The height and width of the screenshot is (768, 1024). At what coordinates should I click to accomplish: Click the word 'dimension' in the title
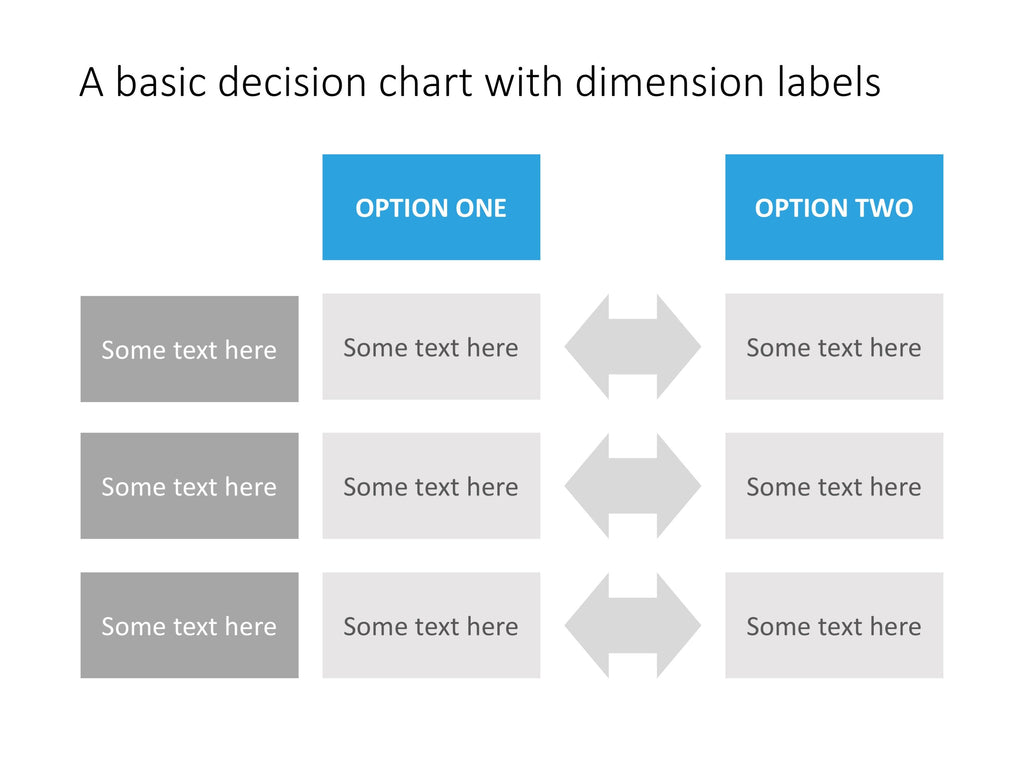(x=669, y=82)
